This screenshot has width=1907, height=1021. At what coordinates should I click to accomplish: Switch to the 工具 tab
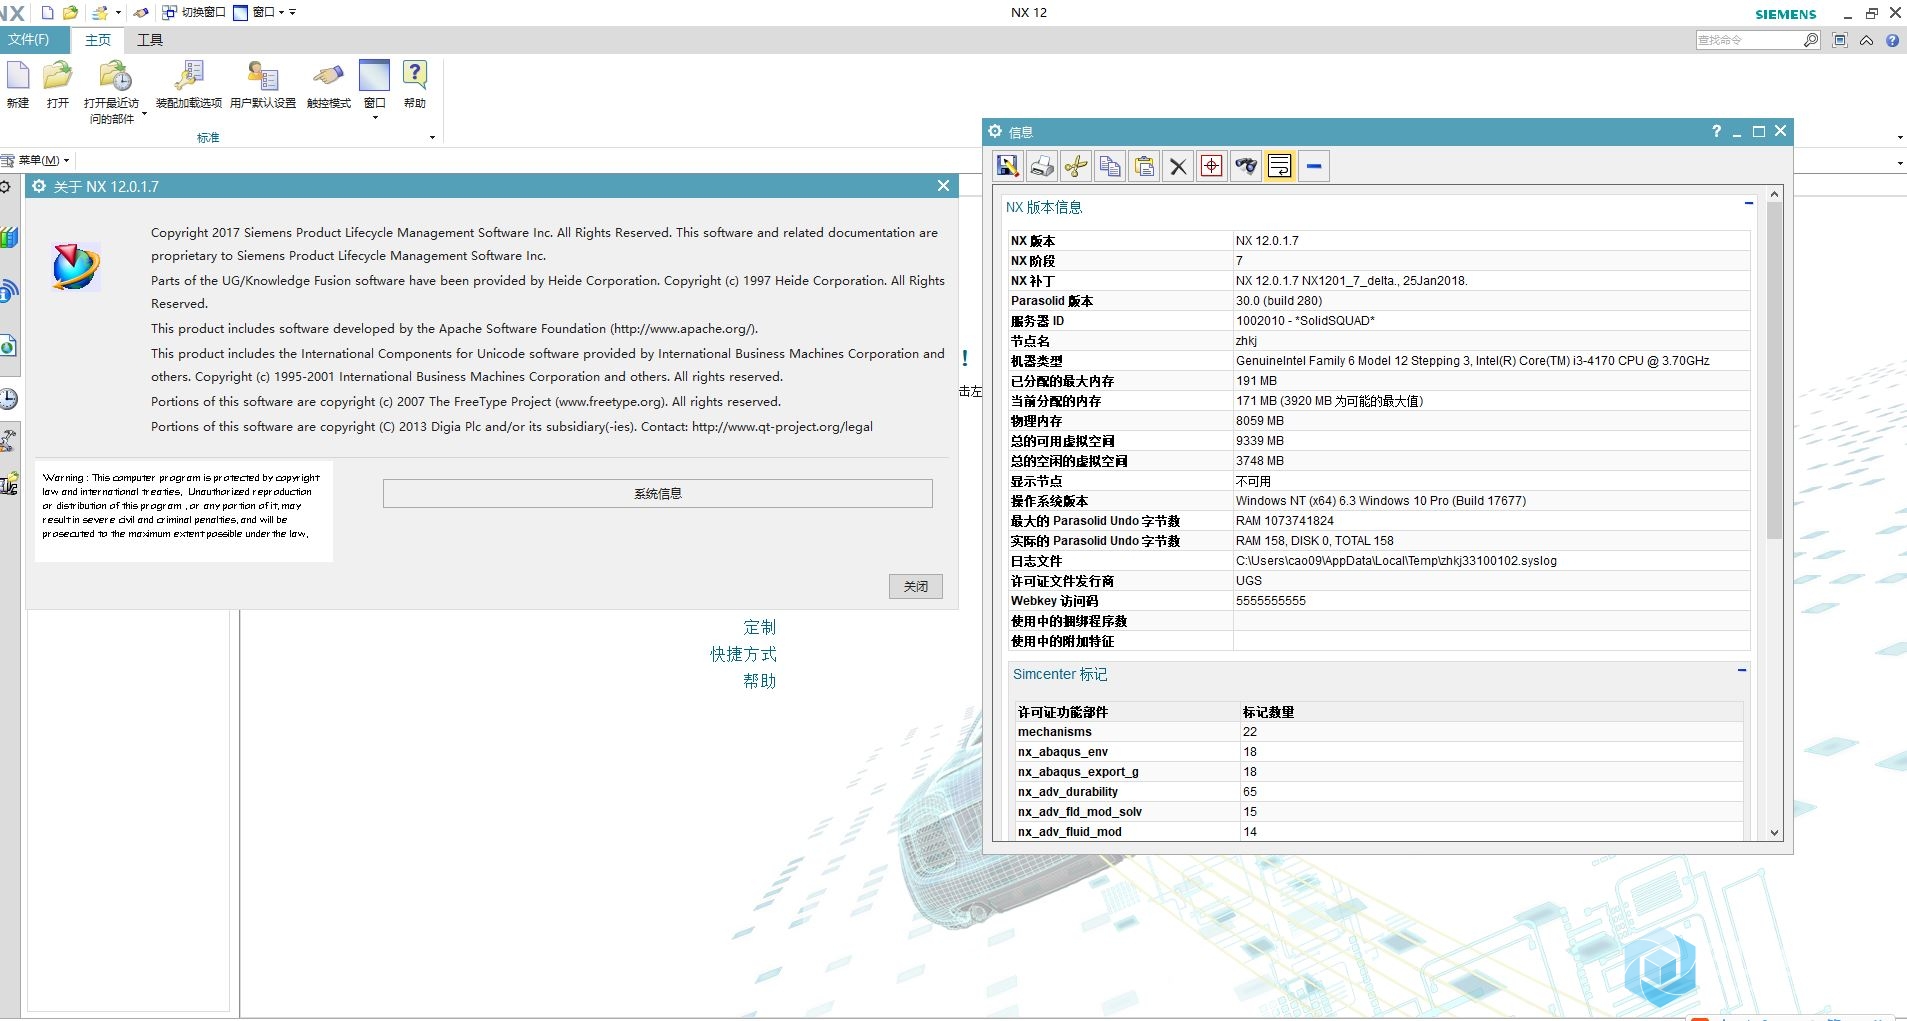(150, 40)
